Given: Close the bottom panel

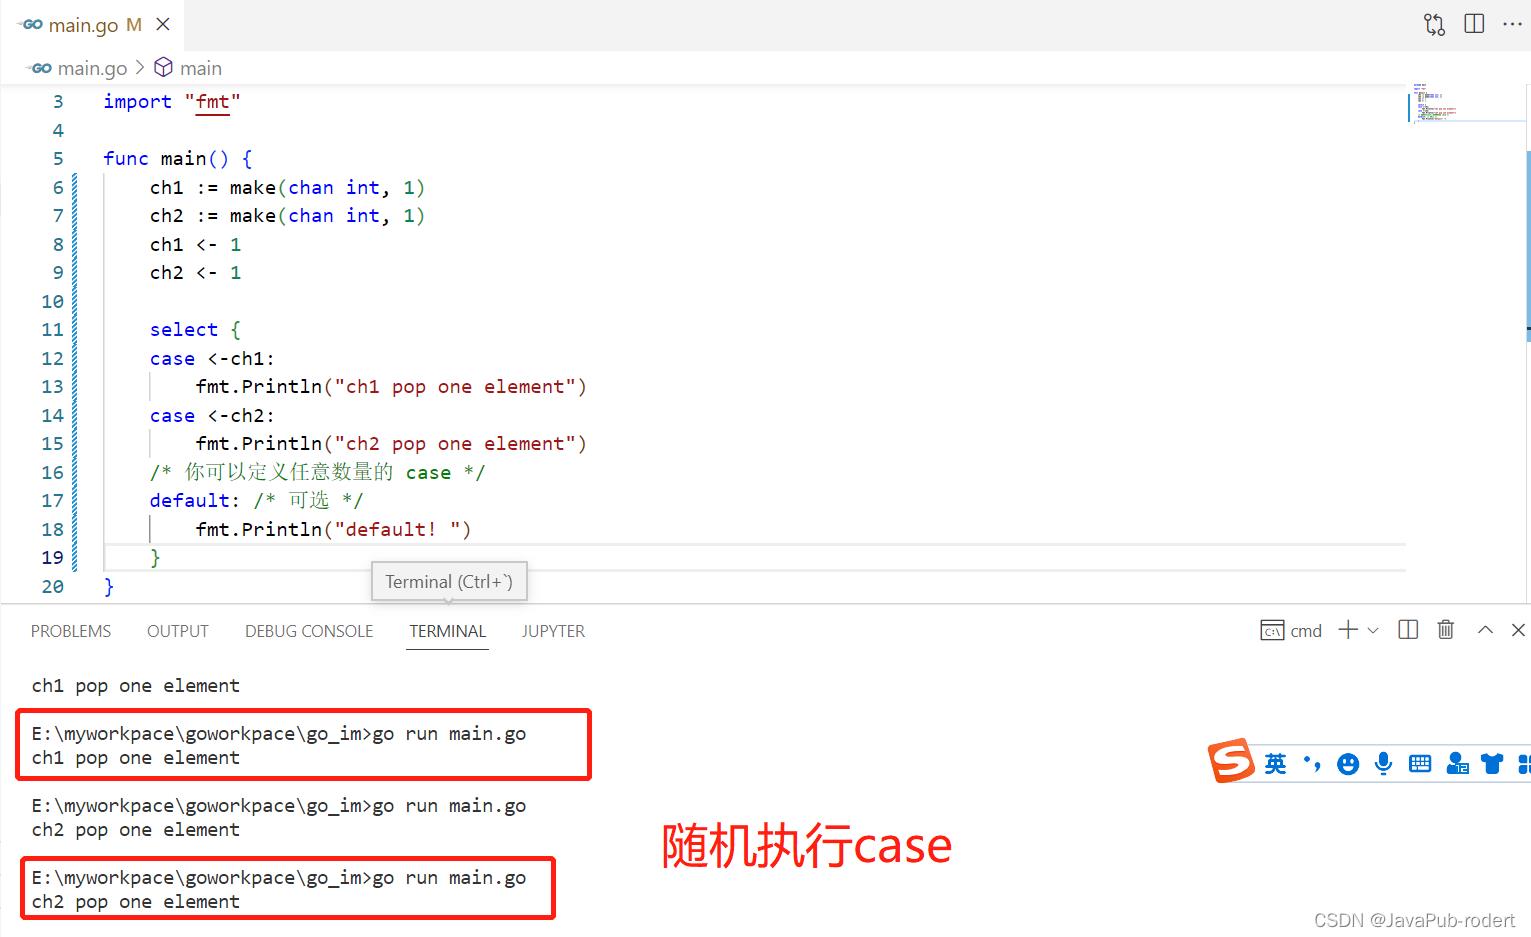Looking at the screenshot, I should (1518, 629).
